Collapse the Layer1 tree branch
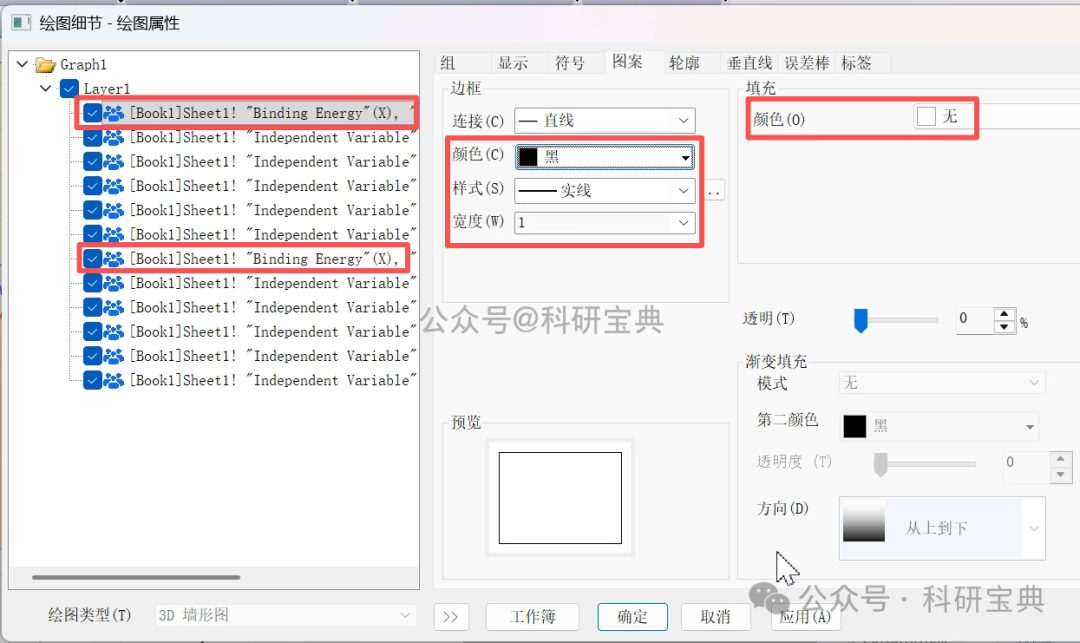The image size is (1080, 643). (x=45, y=88)
